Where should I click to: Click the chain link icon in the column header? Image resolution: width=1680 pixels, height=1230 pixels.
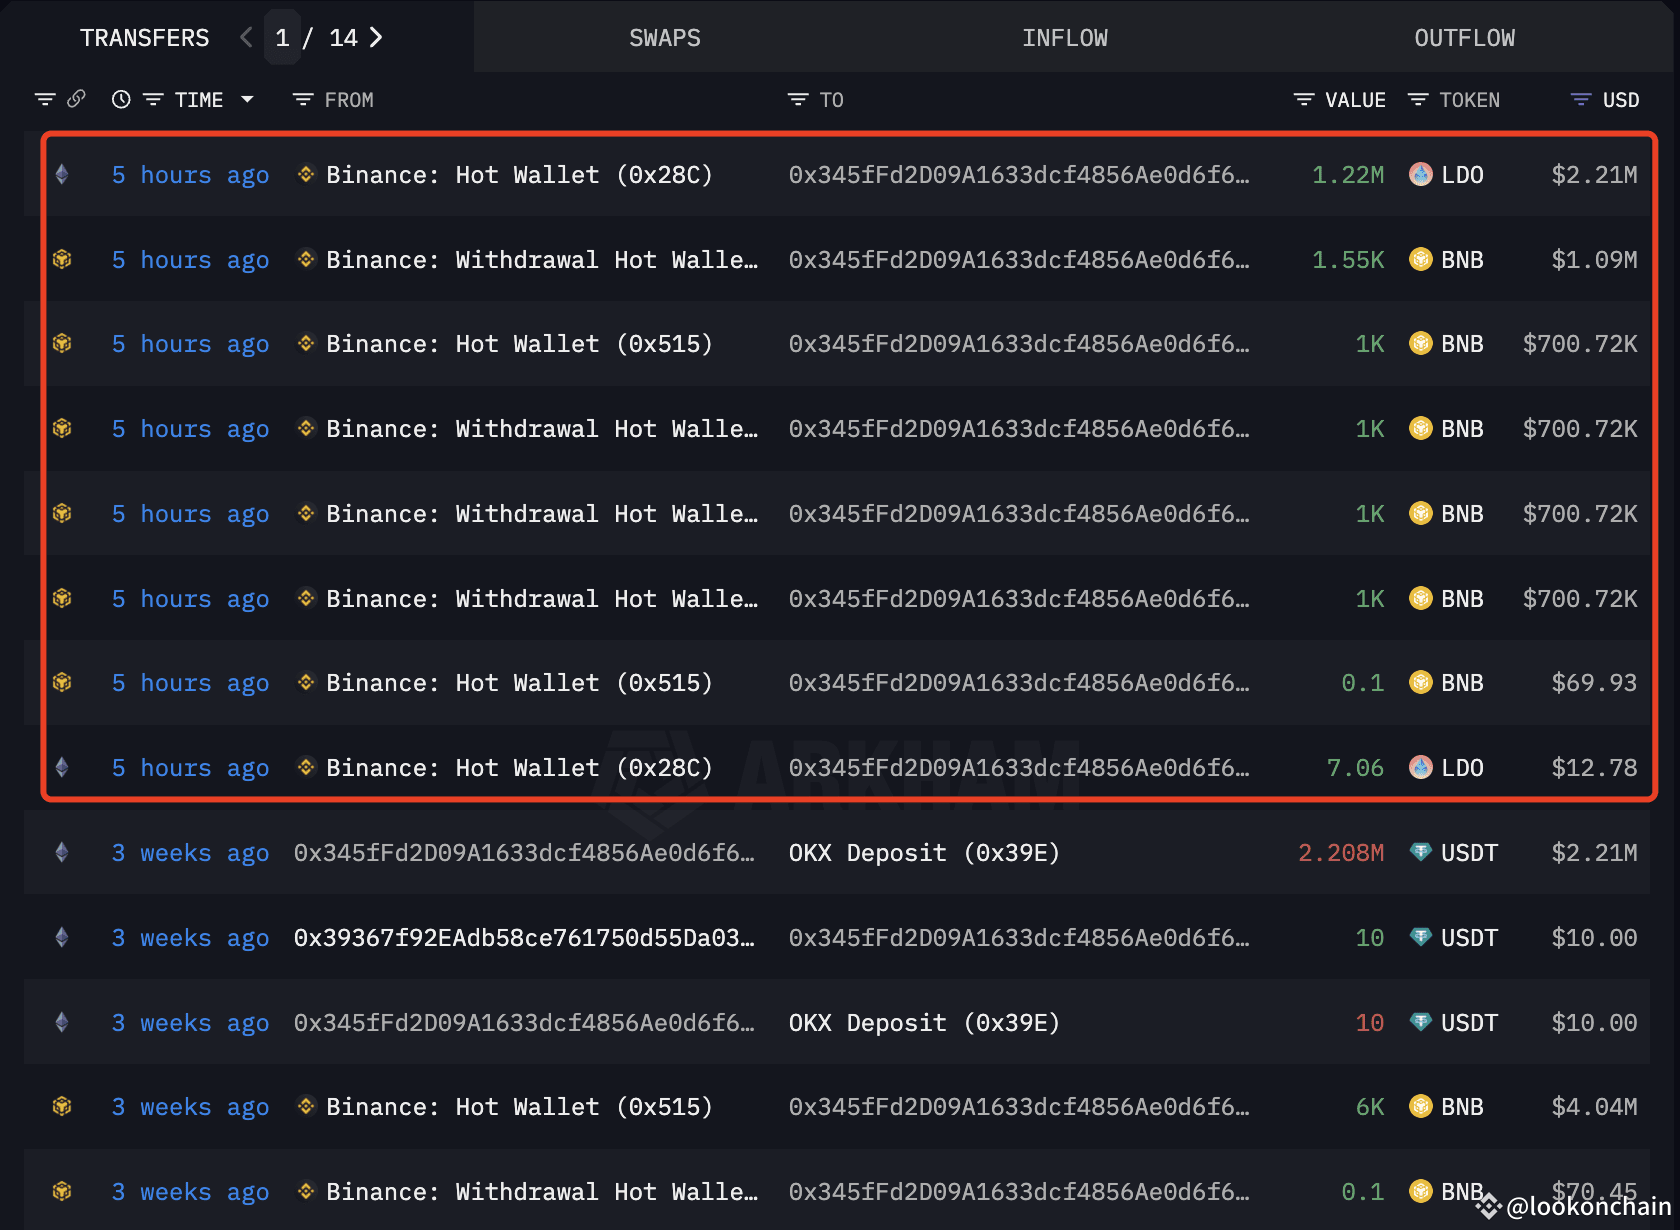(x=76, y=99)
